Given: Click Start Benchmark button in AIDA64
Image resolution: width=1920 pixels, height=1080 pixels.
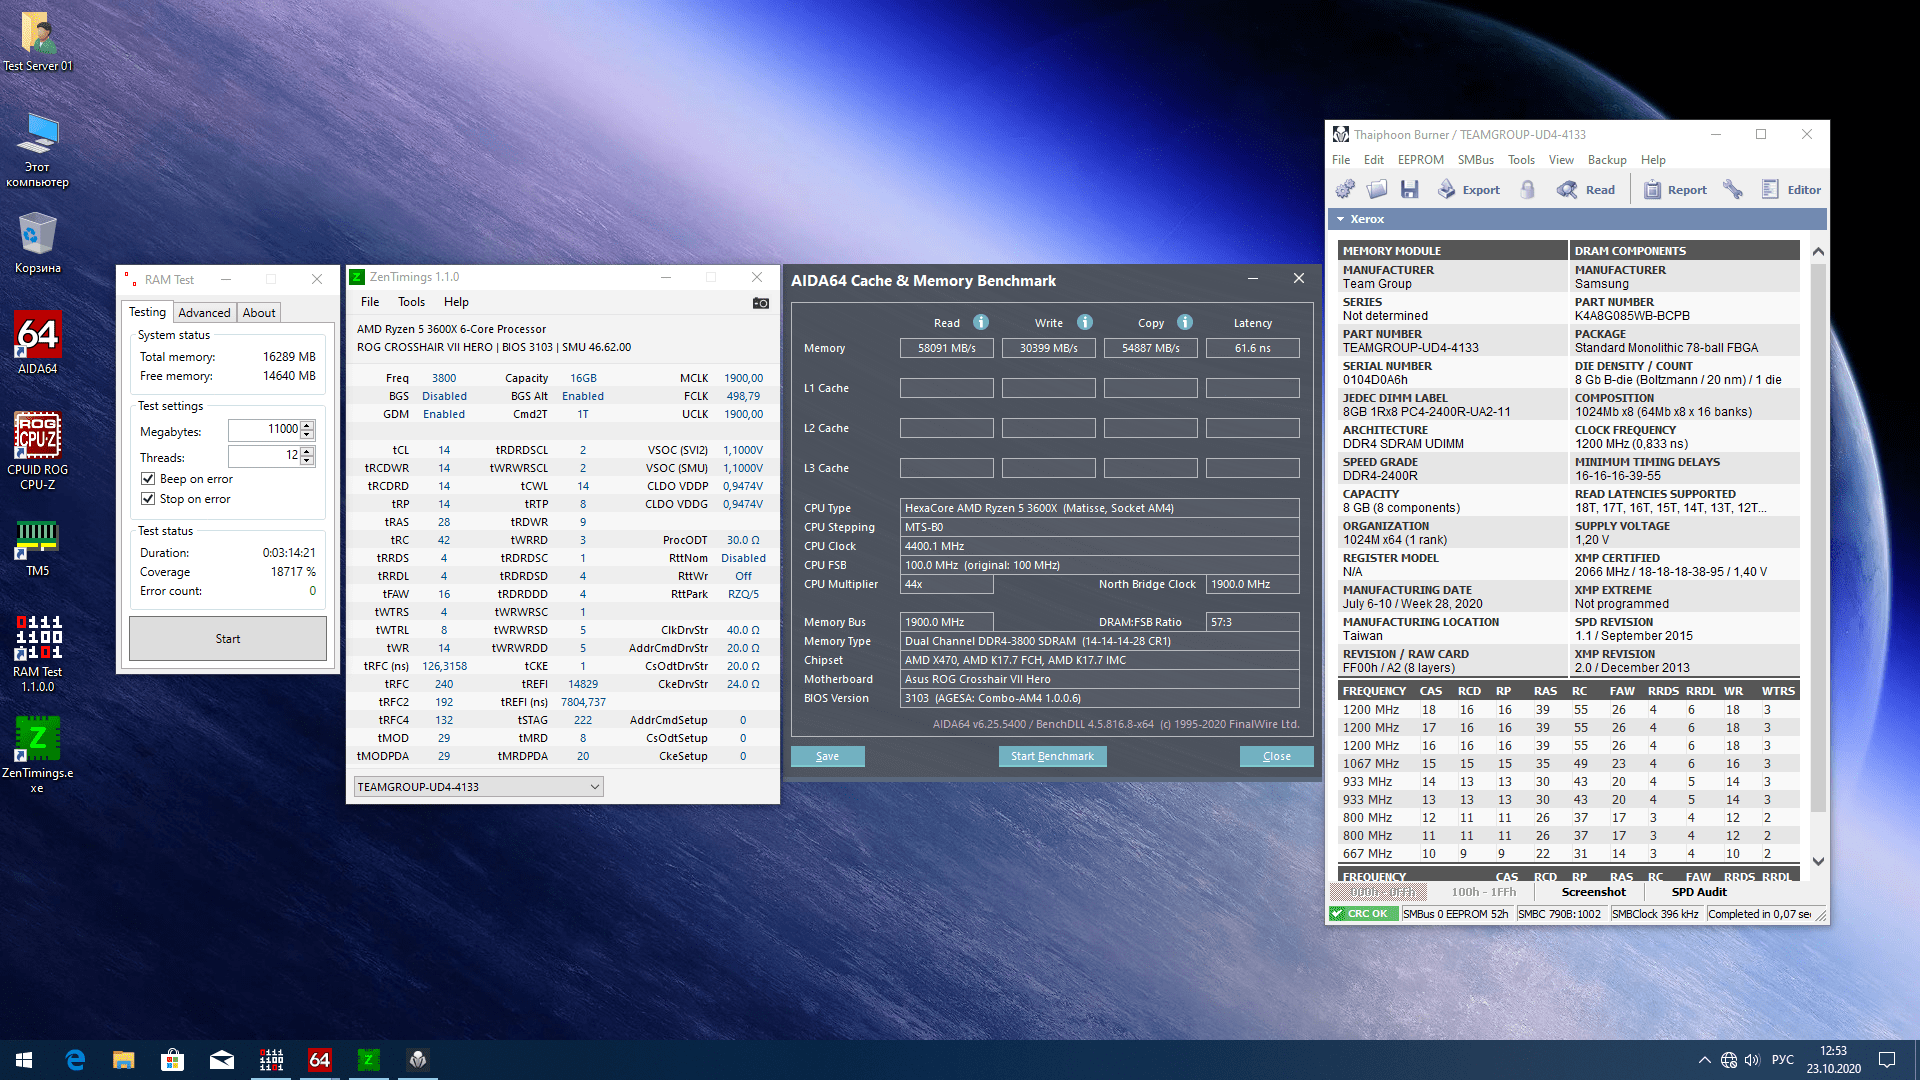Looking at the screenshot, I should tap(1051, 756).
